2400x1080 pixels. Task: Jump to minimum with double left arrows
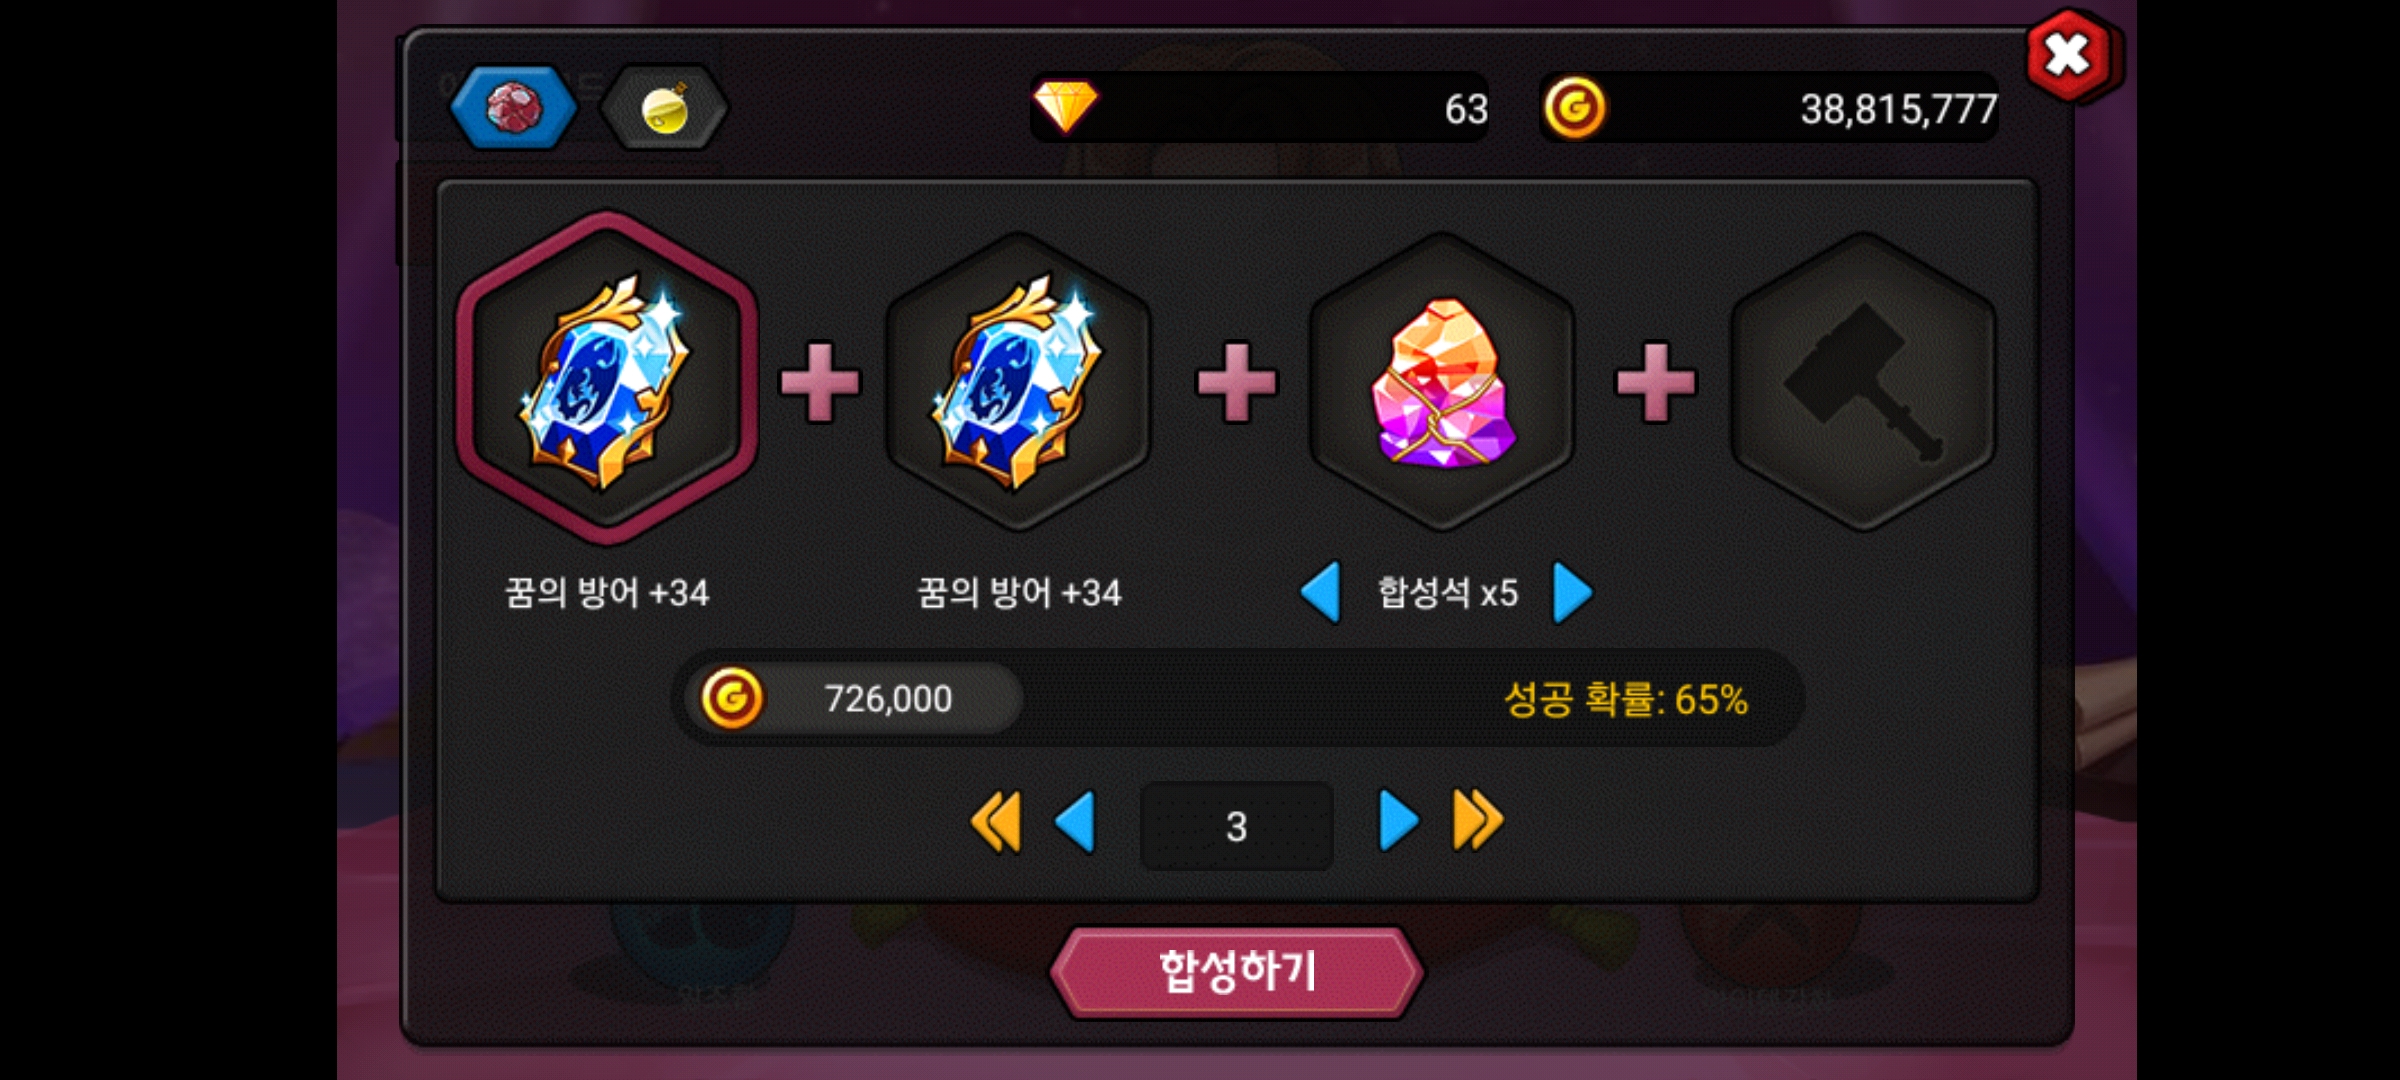pos(996,822)
